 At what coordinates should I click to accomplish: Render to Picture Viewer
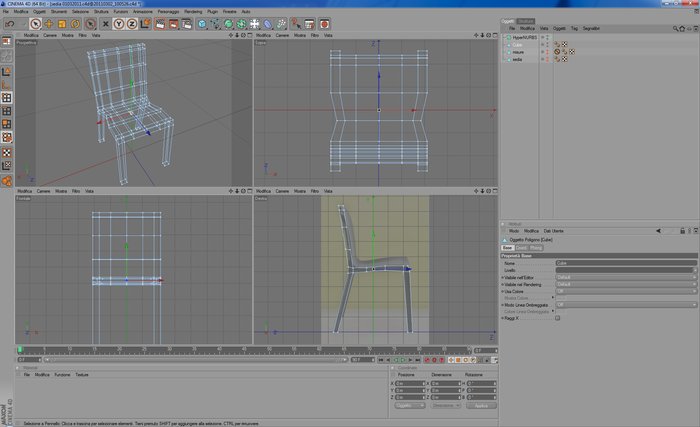173,24
